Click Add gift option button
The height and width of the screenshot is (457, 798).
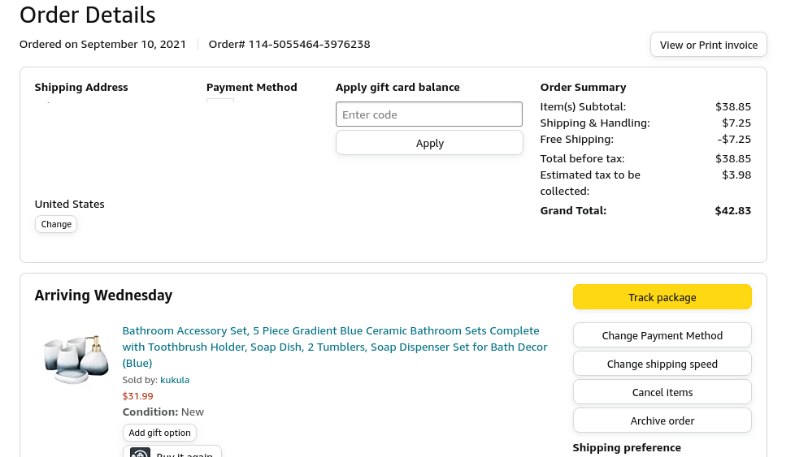[x=160, y=433]
